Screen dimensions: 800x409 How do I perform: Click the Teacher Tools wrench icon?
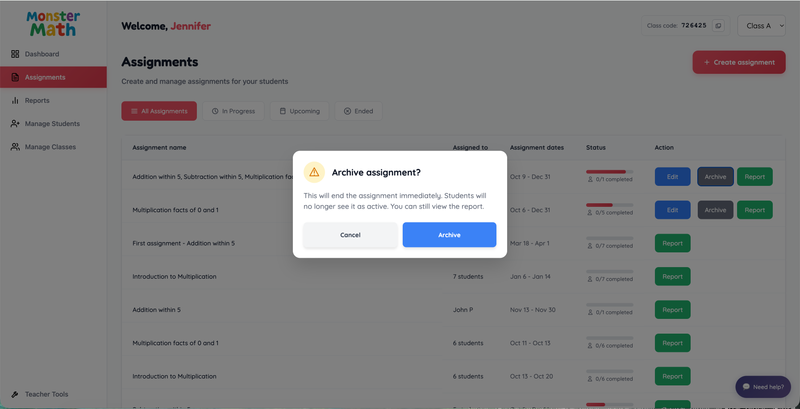15,394
